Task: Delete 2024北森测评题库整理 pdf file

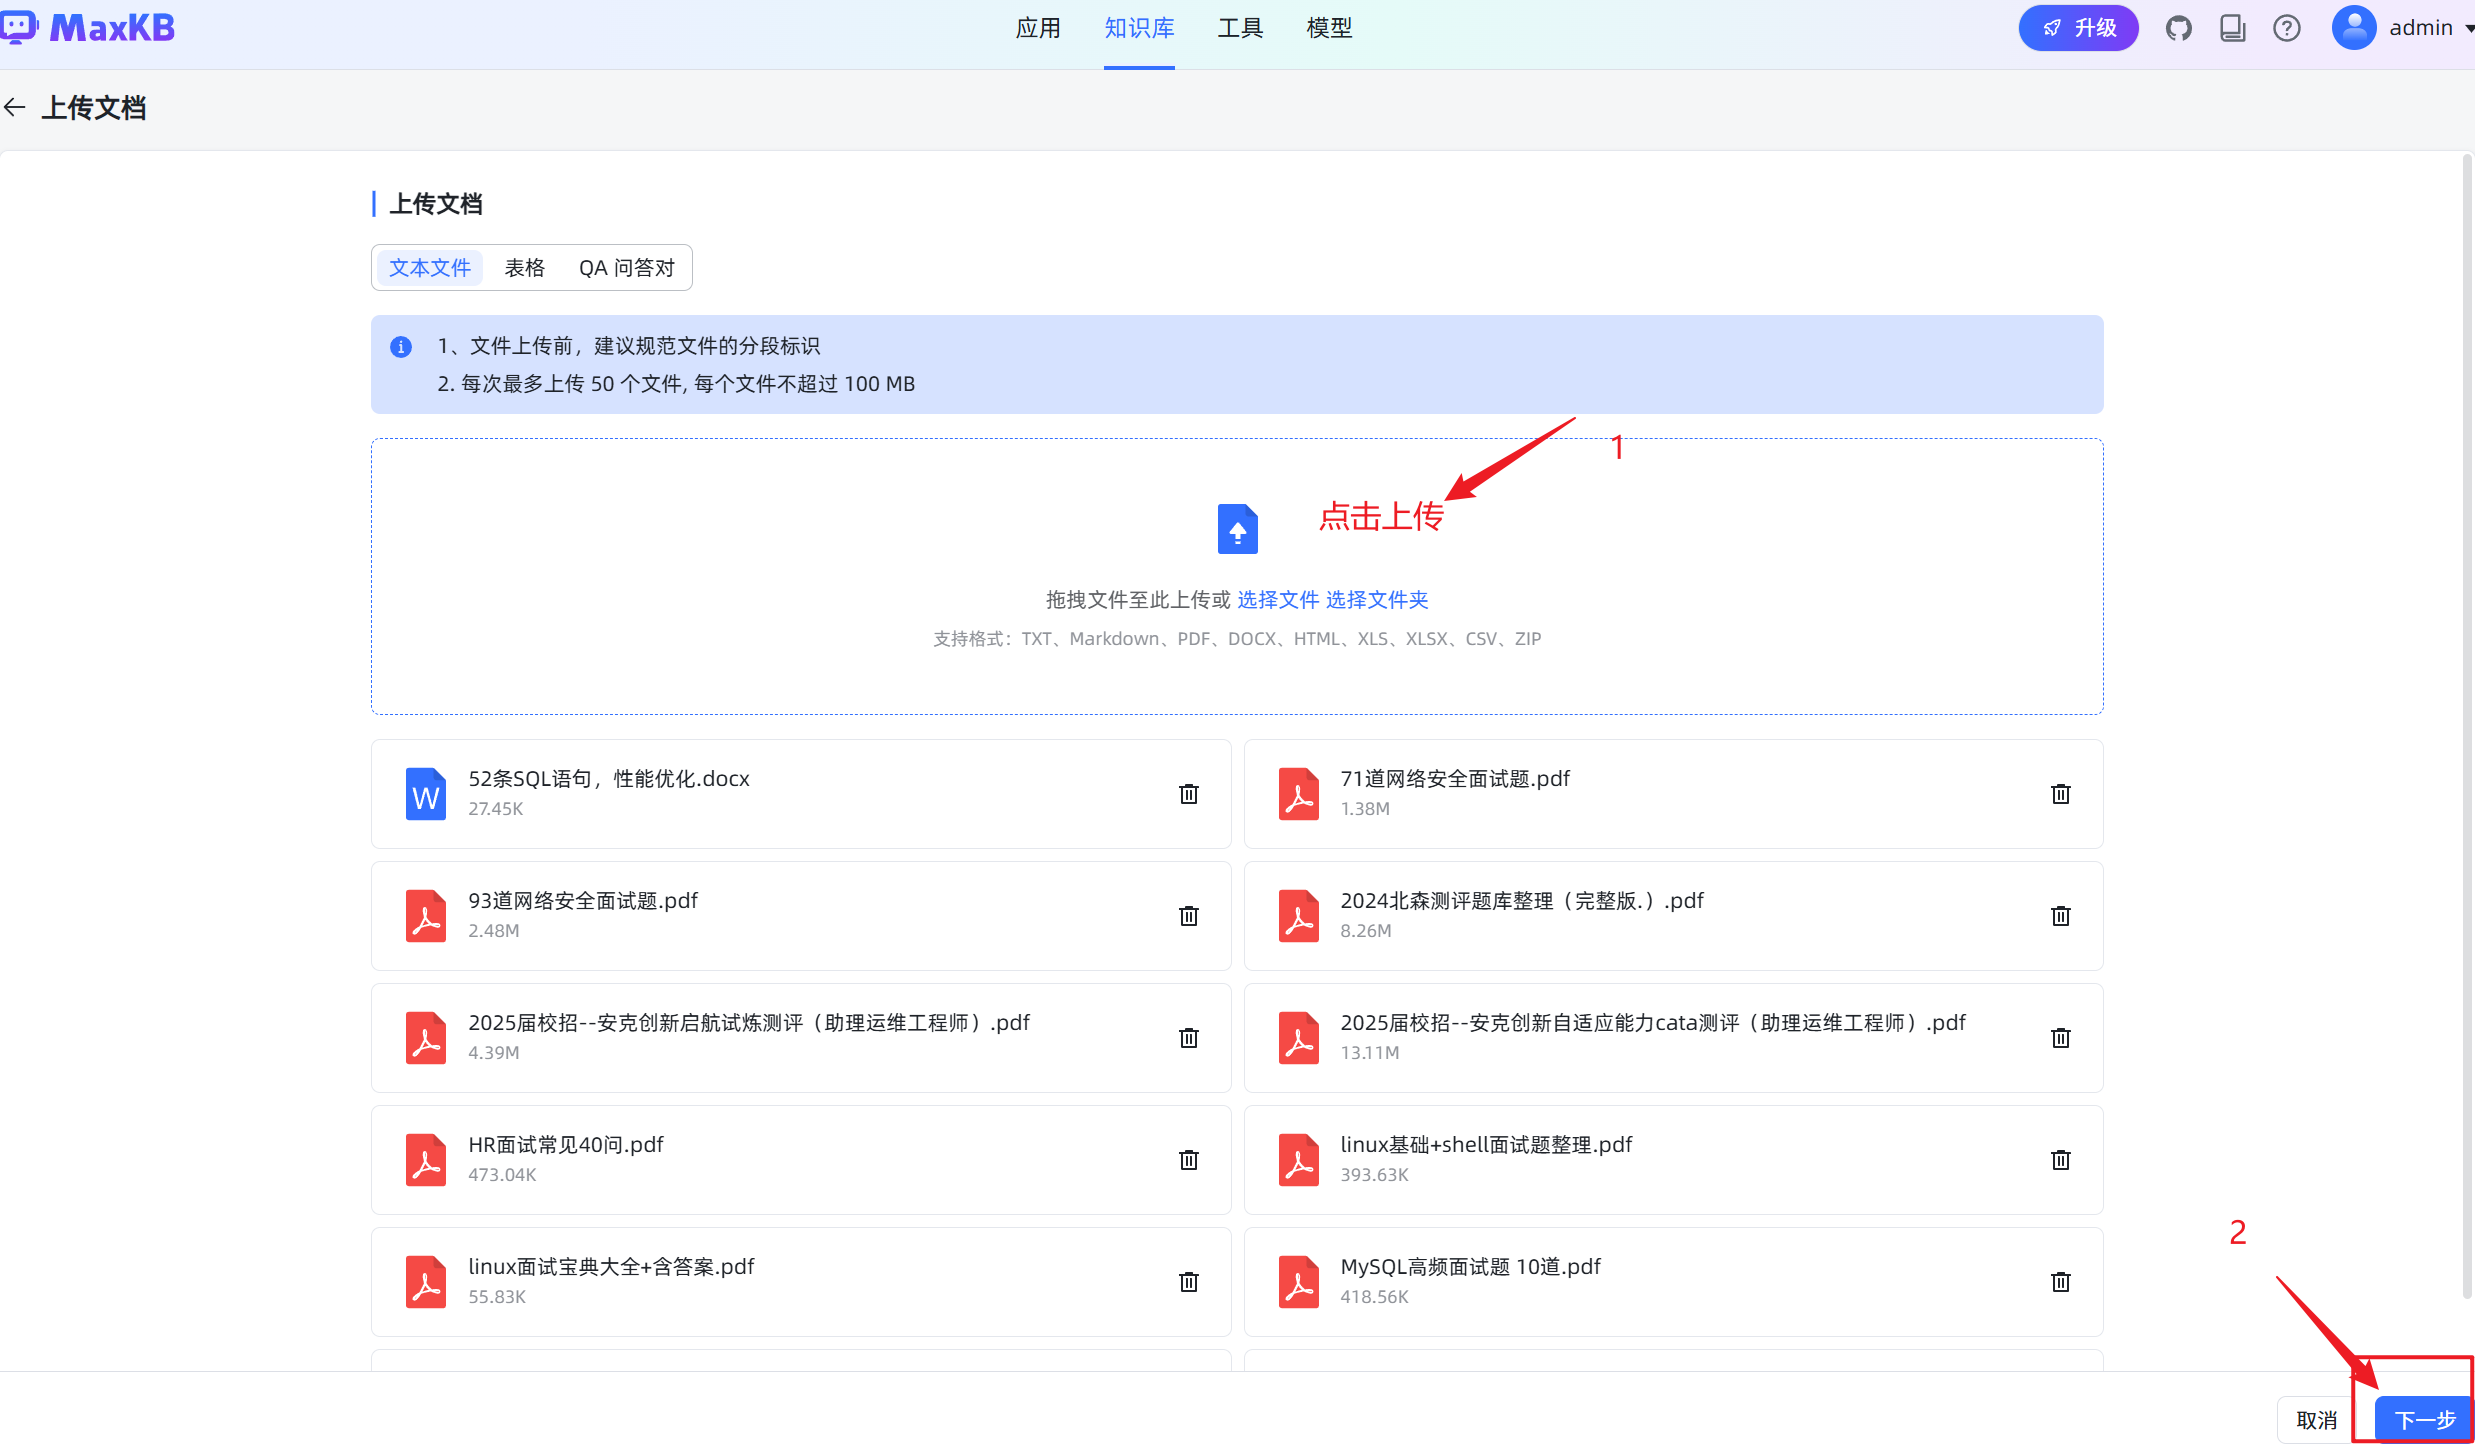Action: (2060, 916)
